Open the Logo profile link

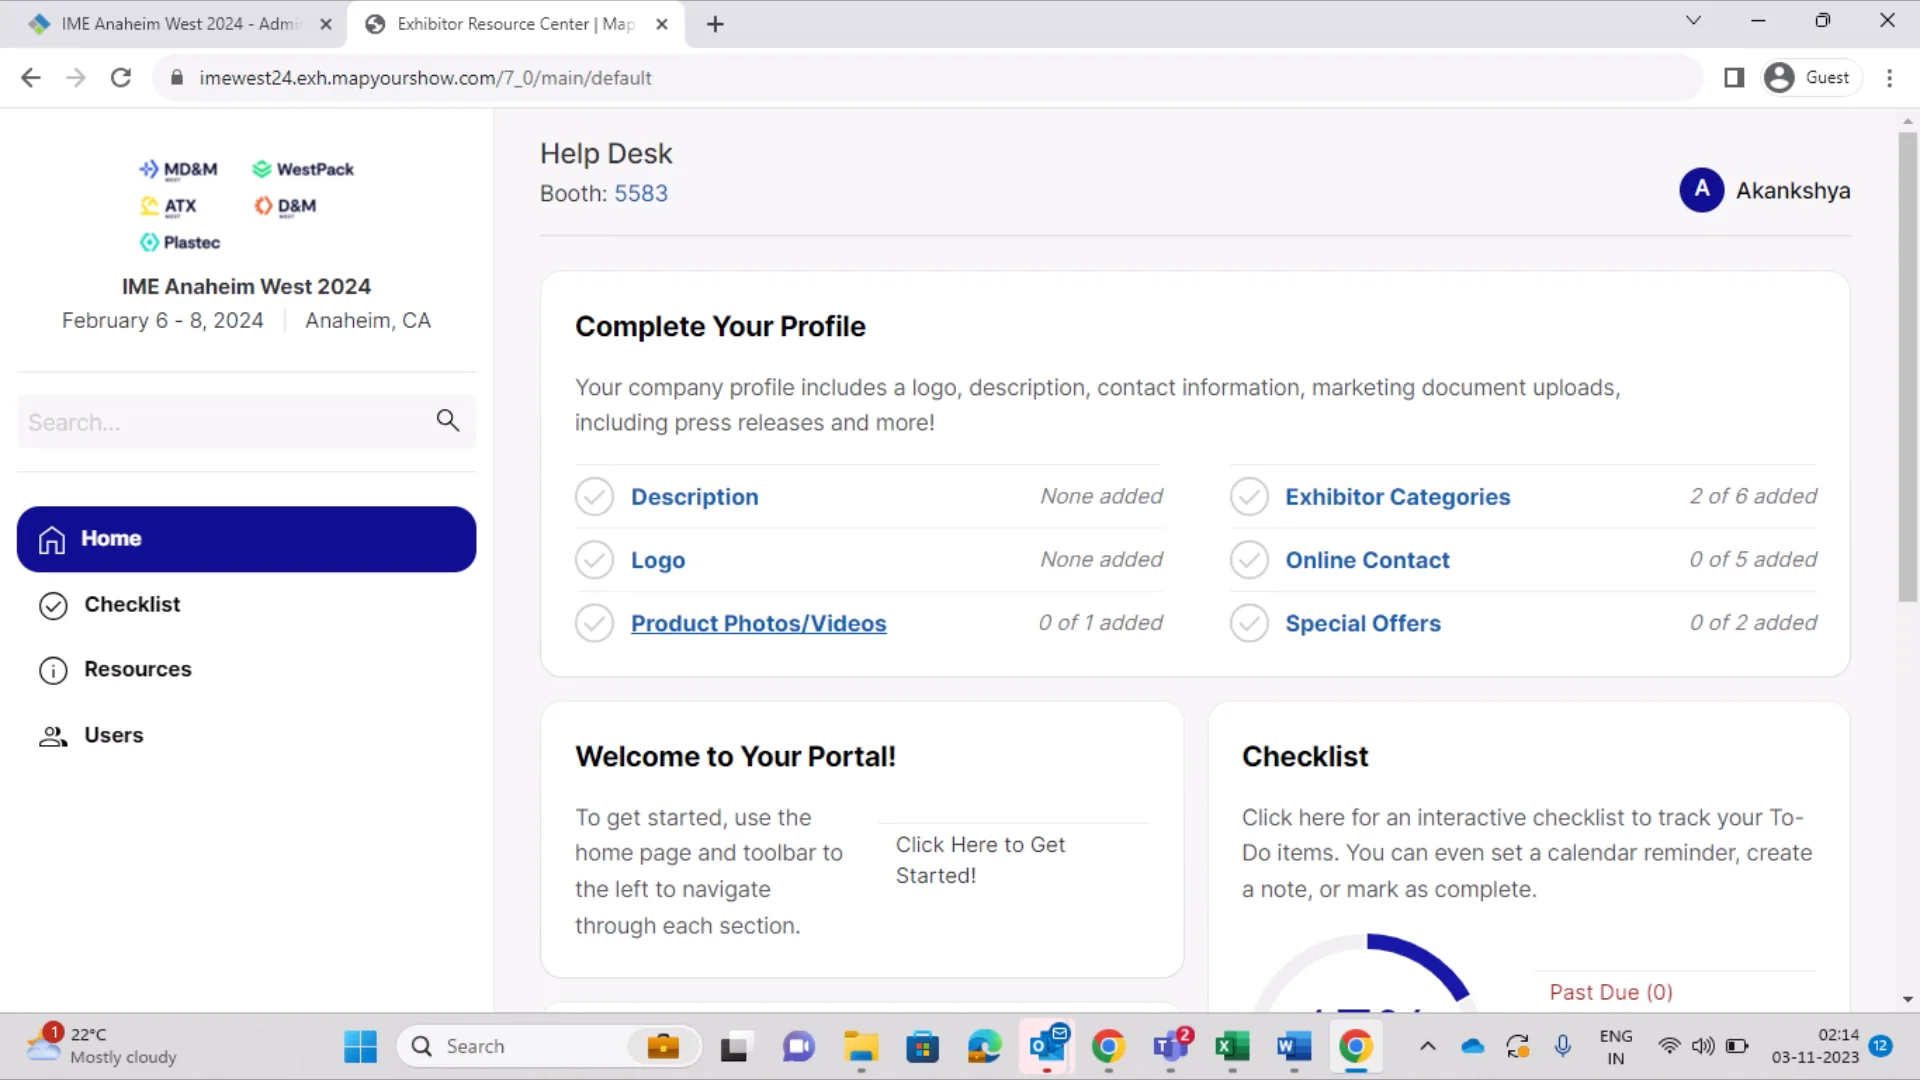[x=658, y=560]
